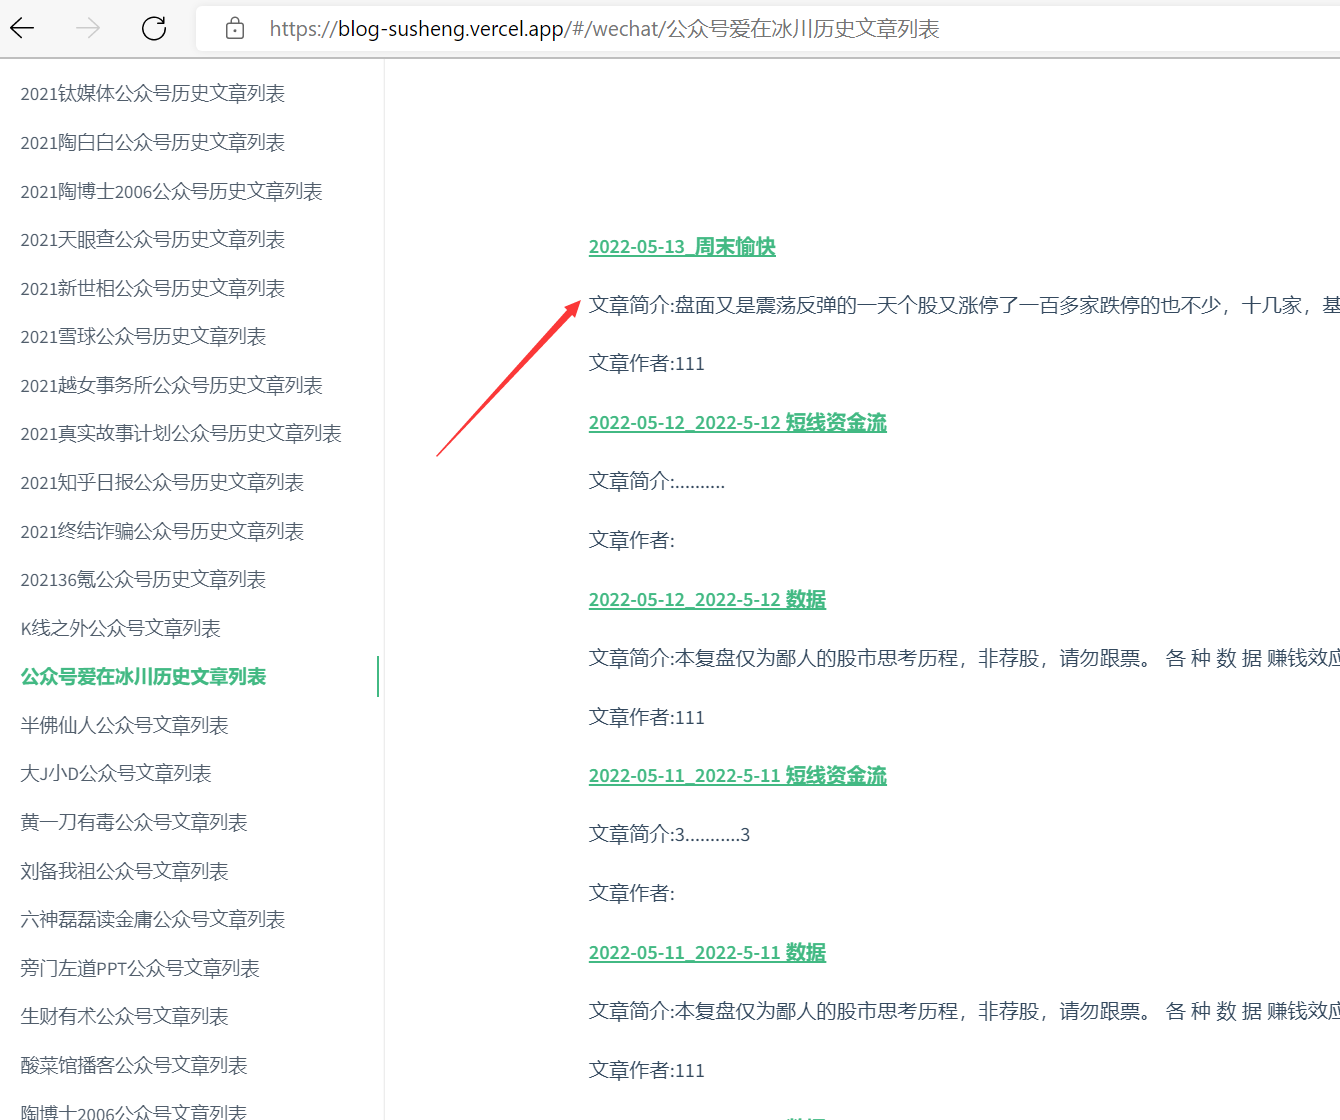Image resolution: width=1340 pixels, height=1120 pixels.
Task: Open the first 2022-05-12 短线资金流 link
Action: pyautogui.click(x=737, y=423)
